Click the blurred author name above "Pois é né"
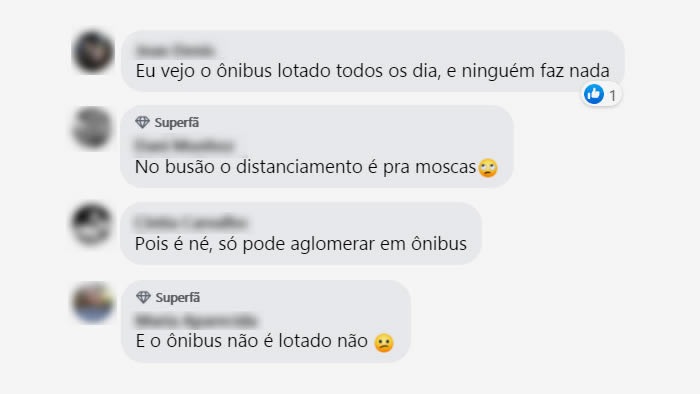The height and width of the screenshot is (394, 700). [x=191, y=222]
